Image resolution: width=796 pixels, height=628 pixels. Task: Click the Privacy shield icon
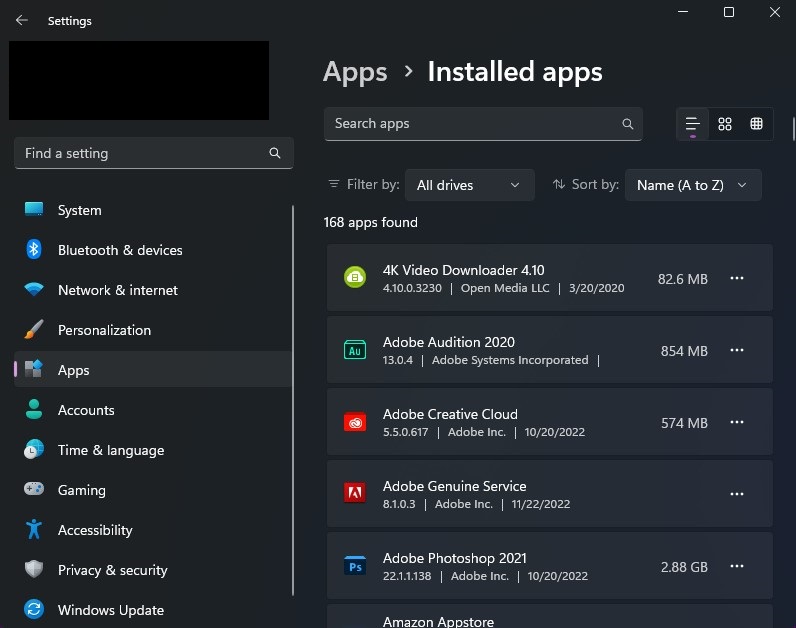coord(34,569)
